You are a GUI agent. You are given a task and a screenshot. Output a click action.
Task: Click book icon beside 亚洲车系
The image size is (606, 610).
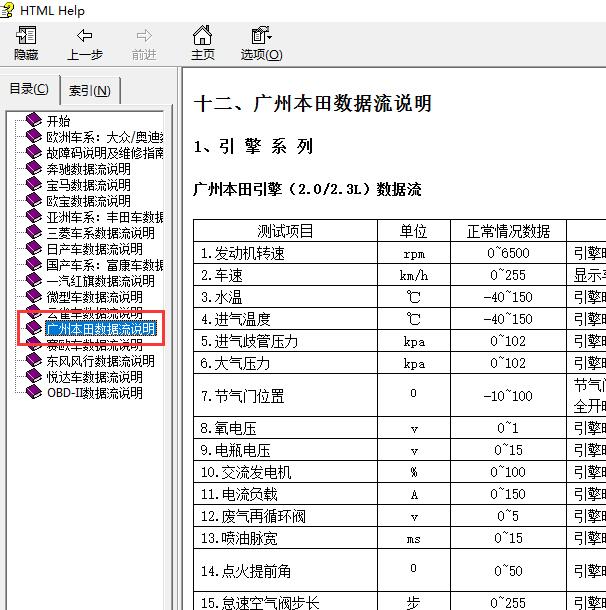pyautogui.click(x=34, y=216)
